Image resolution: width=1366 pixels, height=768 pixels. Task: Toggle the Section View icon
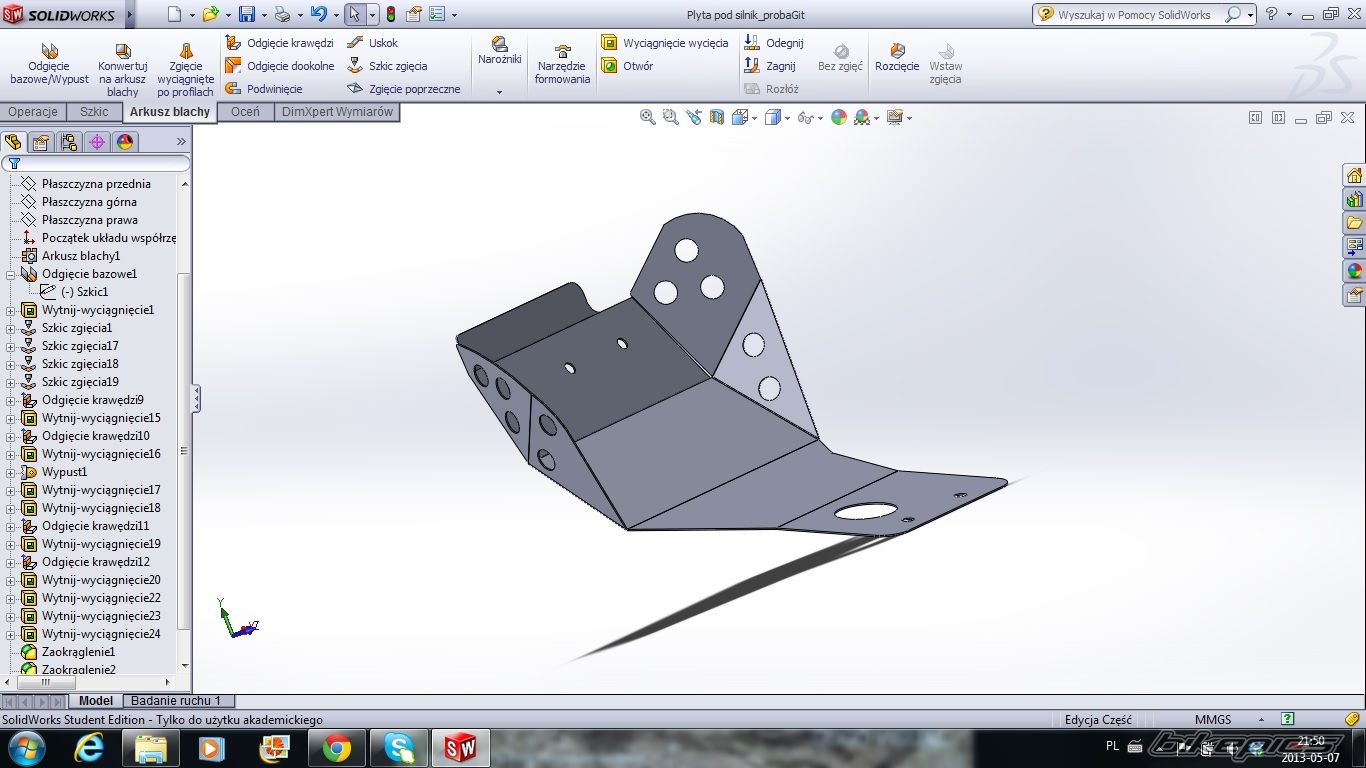click(x=717, y=117)
